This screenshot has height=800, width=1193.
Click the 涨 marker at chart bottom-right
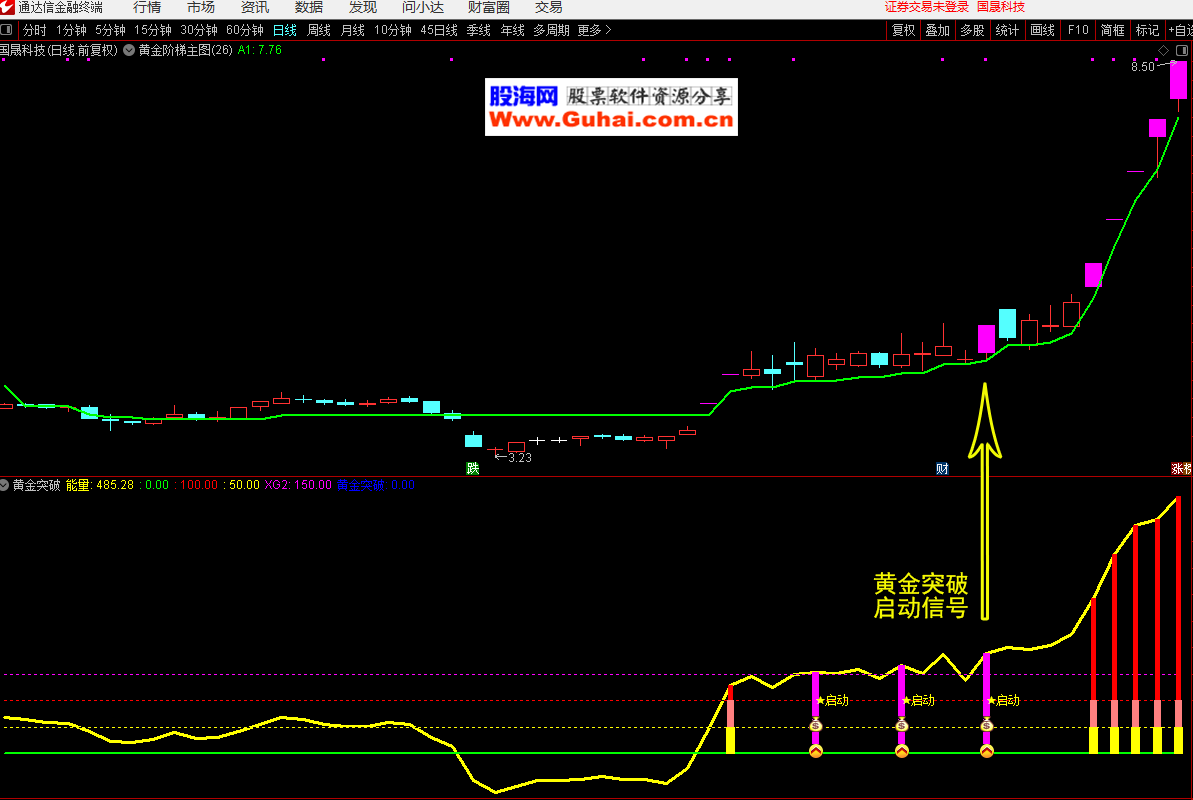pos(1180,468)
